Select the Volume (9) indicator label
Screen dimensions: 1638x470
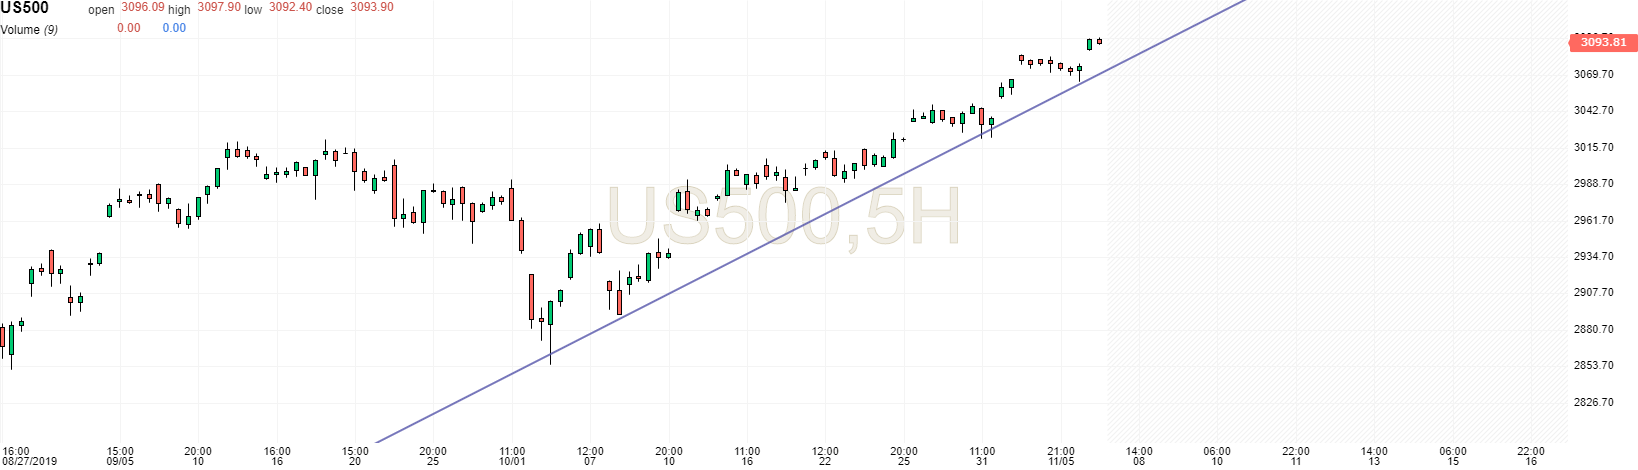click(29, 30)
